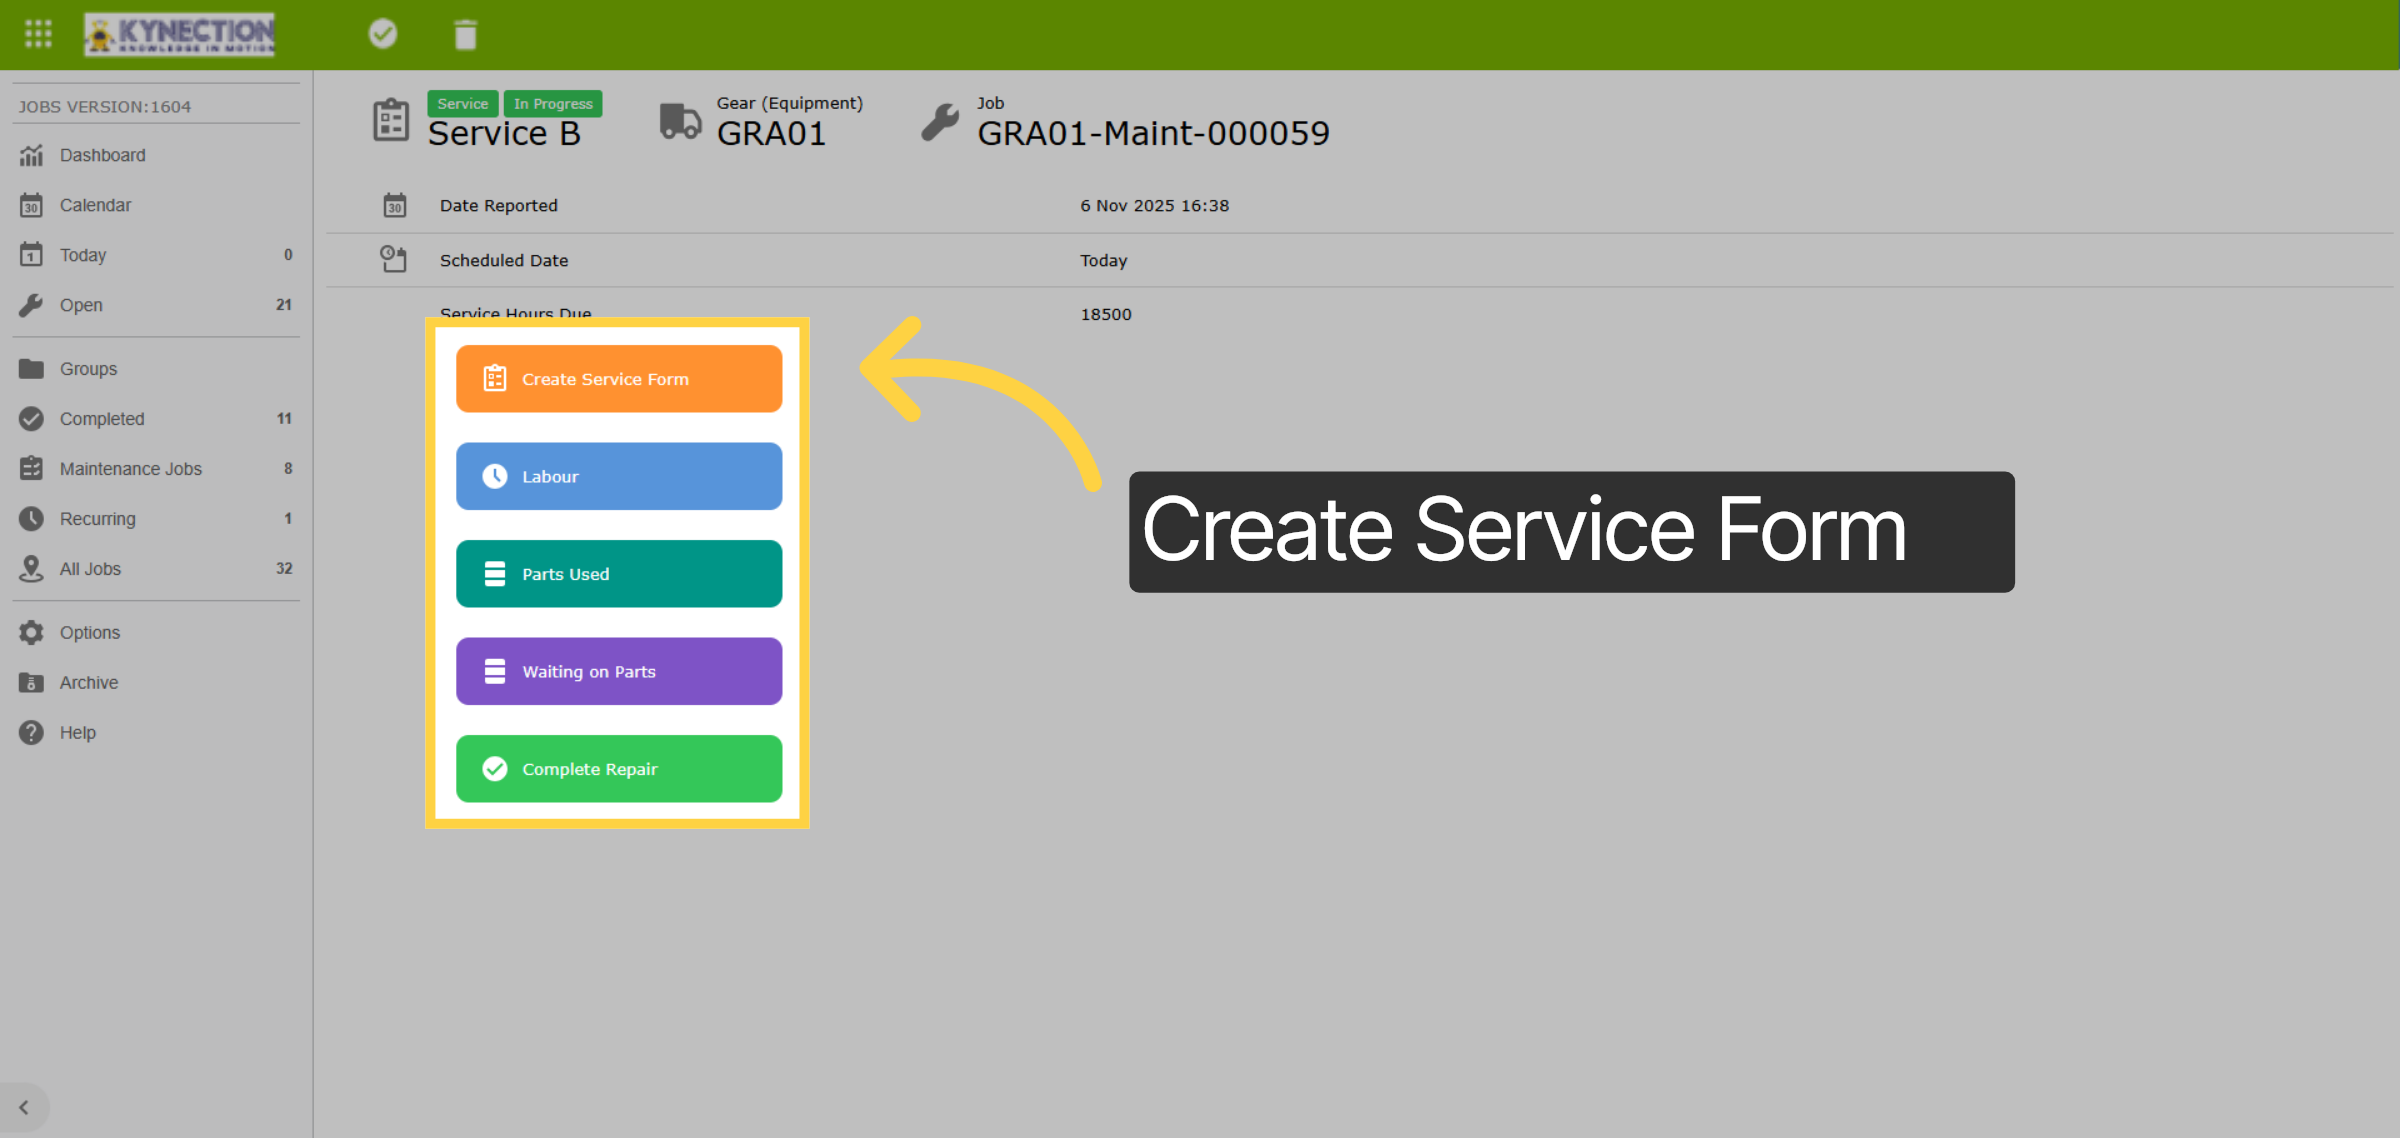Image resolution: width=2400 pixels, height=1138 pixels.
Task: Click the Date Reported label
Action: (x=499, y=206)
